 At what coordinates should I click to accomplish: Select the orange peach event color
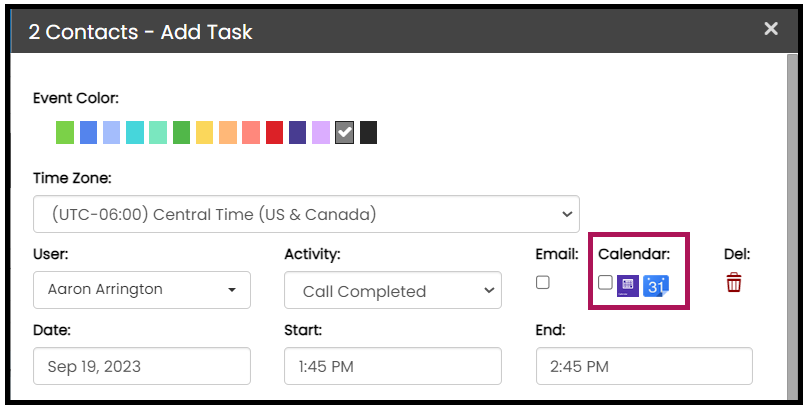pos(228,133)
